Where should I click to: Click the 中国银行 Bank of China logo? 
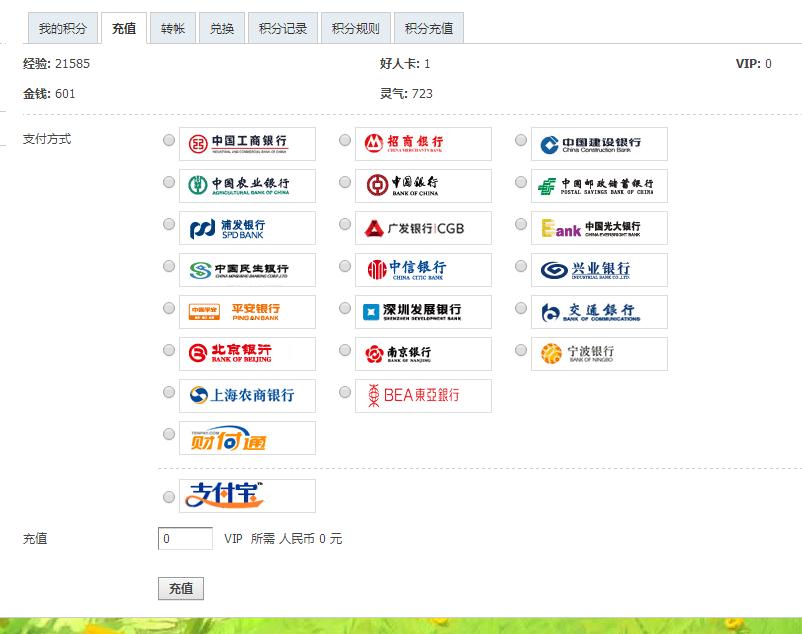point(423,186)
